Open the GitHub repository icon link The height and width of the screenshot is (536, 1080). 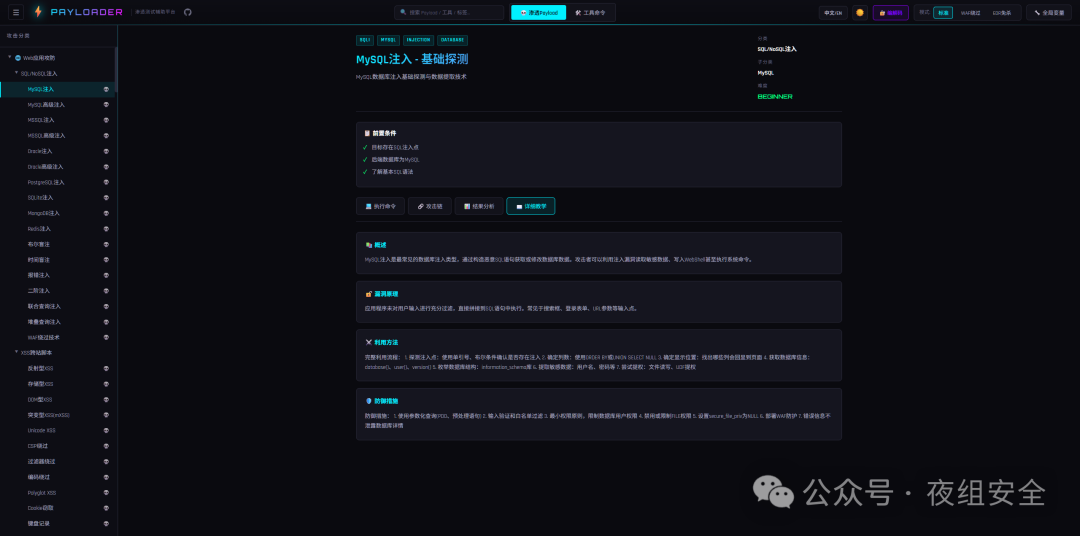pos(187,12)
